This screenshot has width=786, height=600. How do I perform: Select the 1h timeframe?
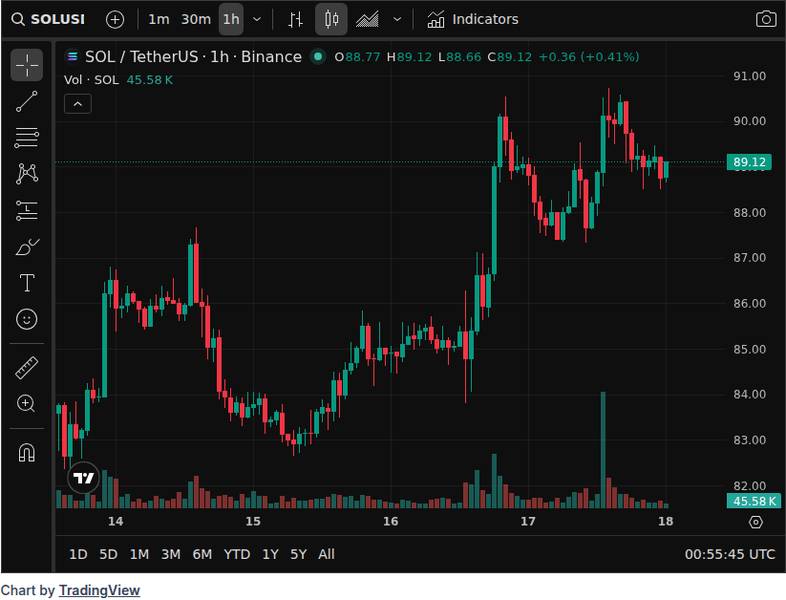pos(231,20)
